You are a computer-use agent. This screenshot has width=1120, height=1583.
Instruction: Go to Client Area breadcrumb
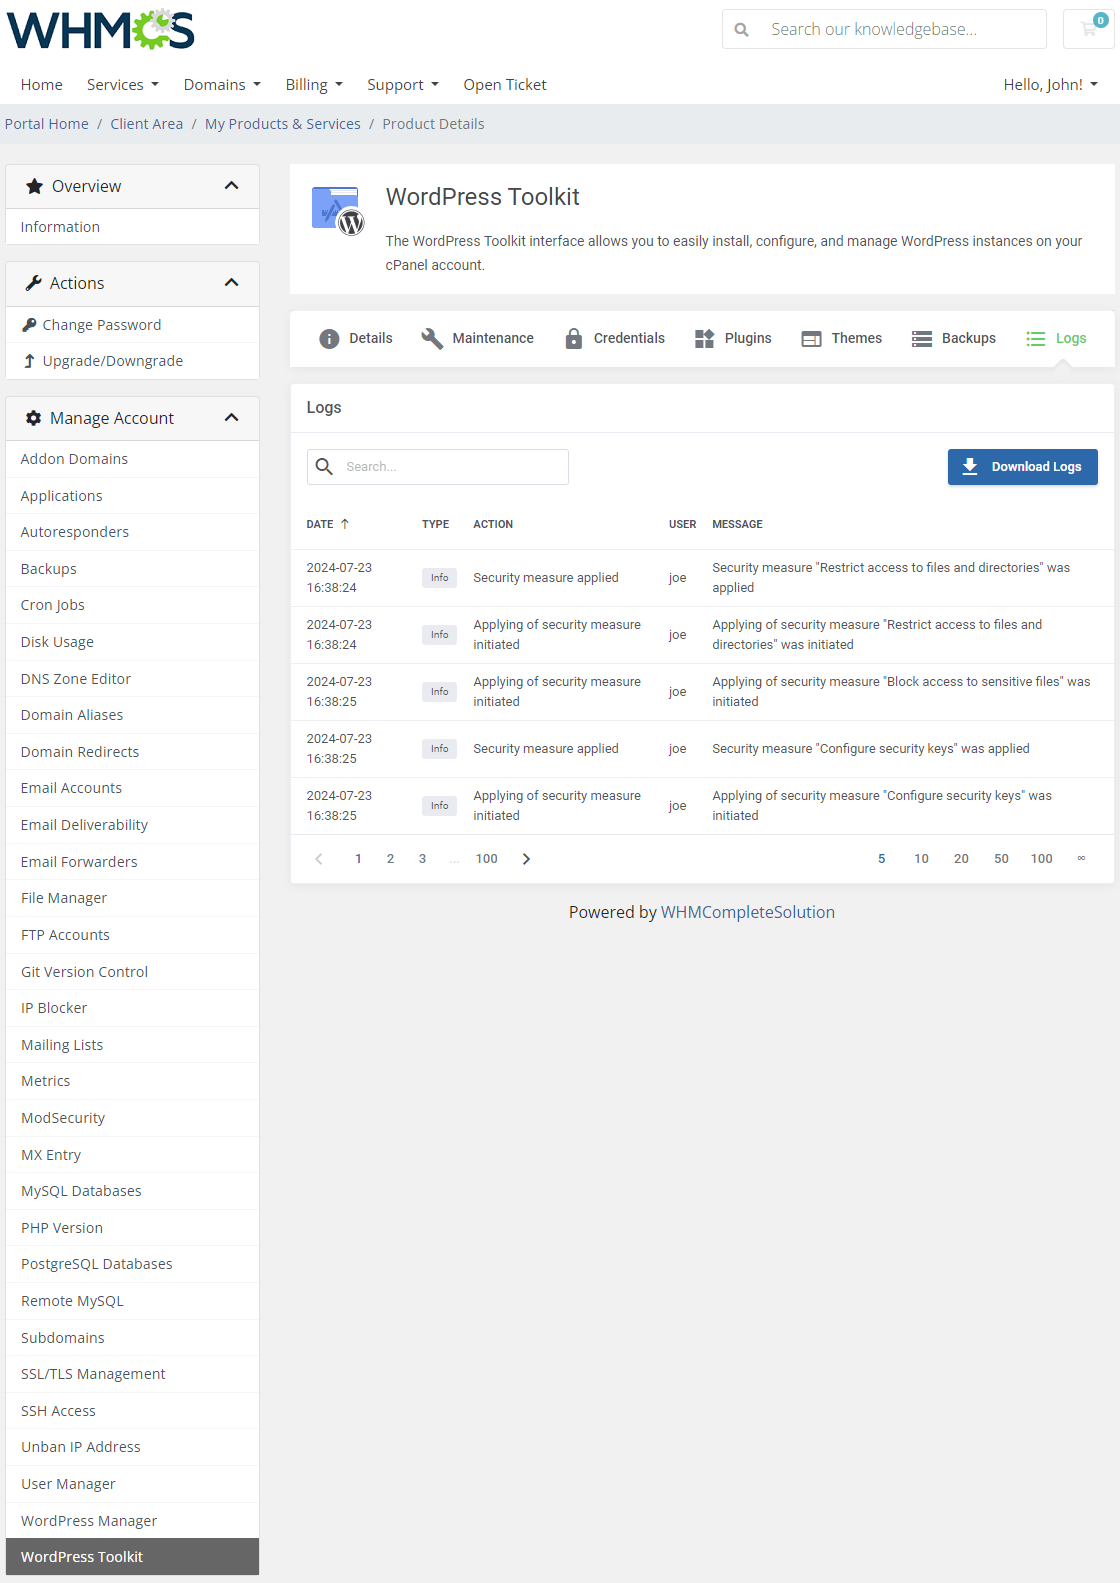(147, 124)
